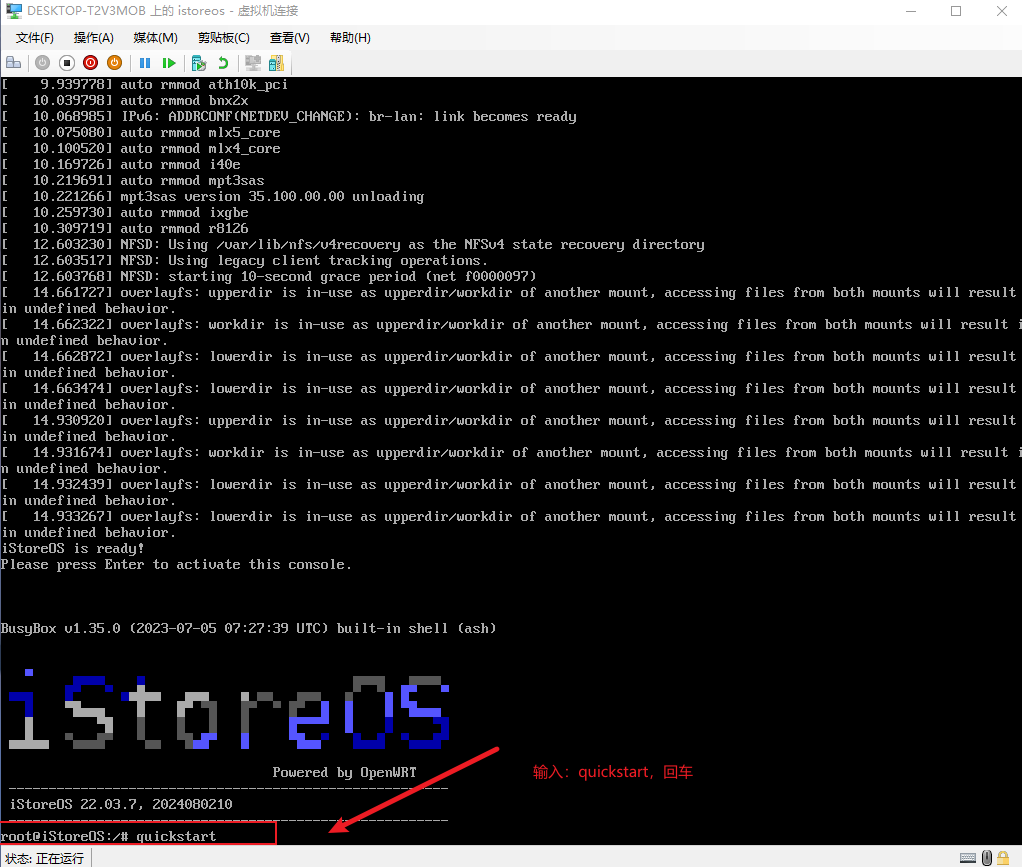1022x867 pixels.
Task: Click the mouse capture status icon
Action: [x=987, y=857]
